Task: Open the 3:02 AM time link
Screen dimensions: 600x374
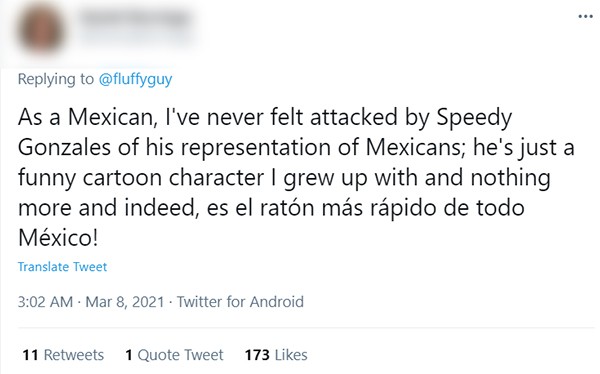Action: pos(45,302)
